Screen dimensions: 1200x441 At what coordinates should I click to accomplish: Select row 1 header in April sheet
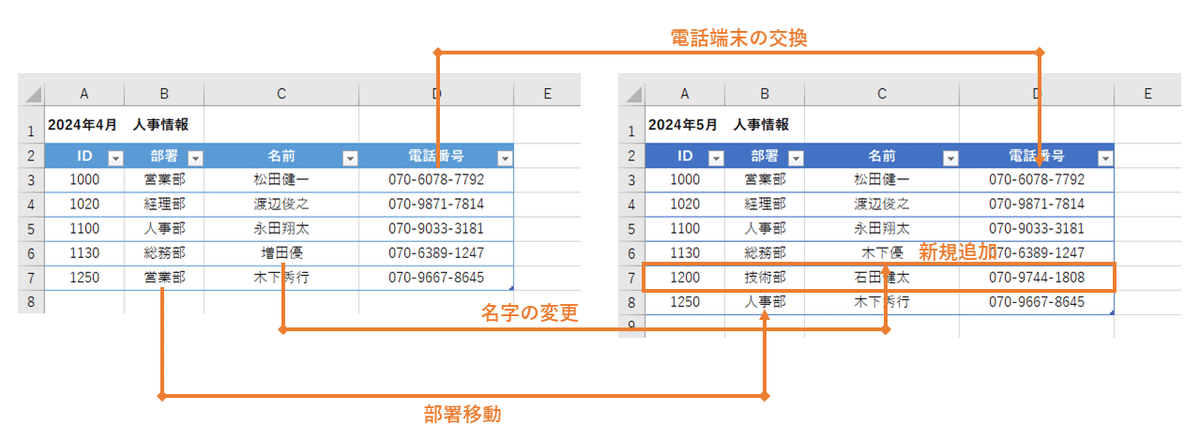tap(32, 126)
